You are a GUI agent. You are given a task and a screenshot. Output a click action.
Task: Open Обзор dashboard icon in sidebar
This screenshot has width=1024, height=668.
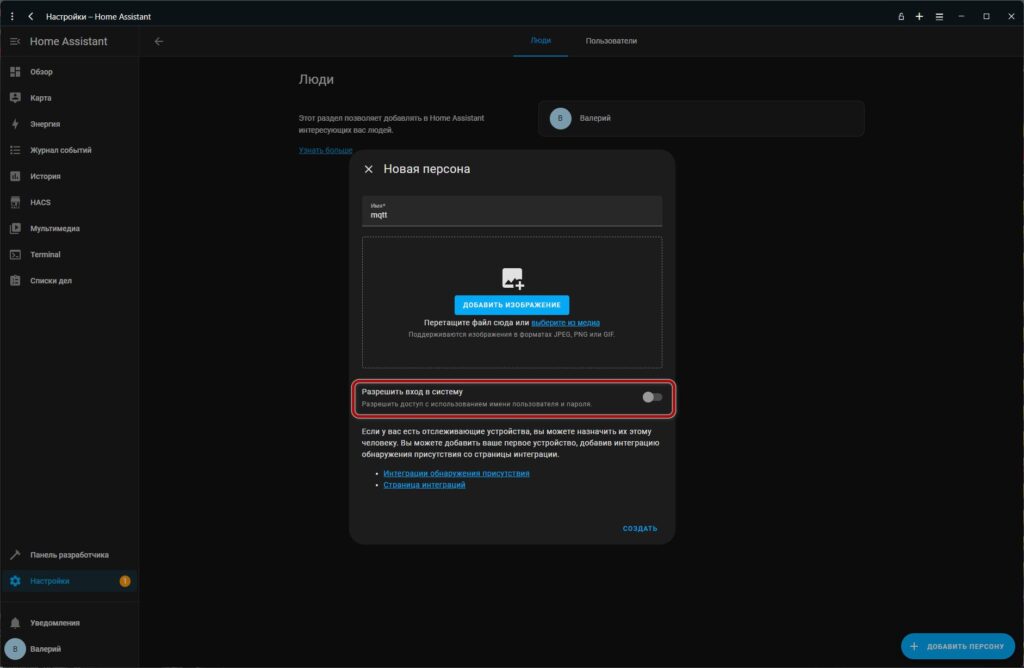(x=15, y=72)
